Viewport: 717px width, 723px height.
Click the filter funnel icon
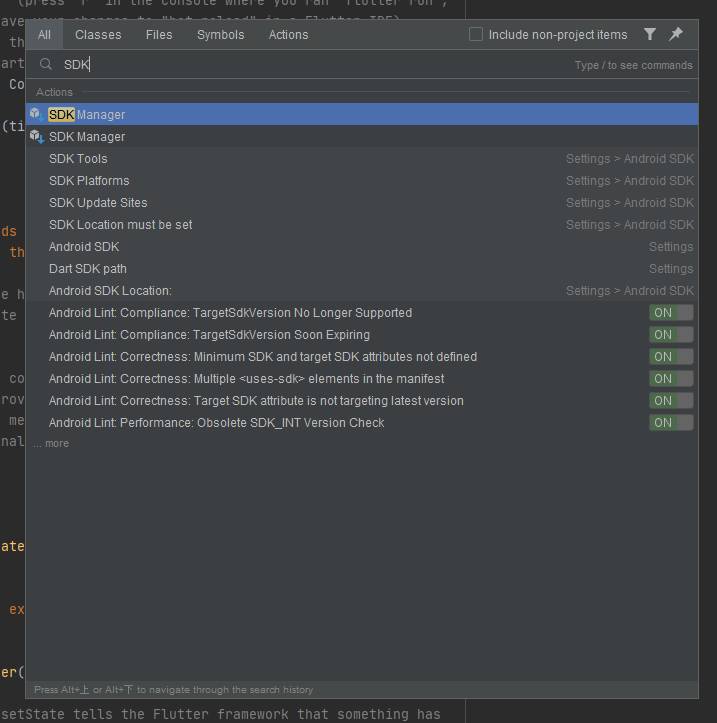649,34
